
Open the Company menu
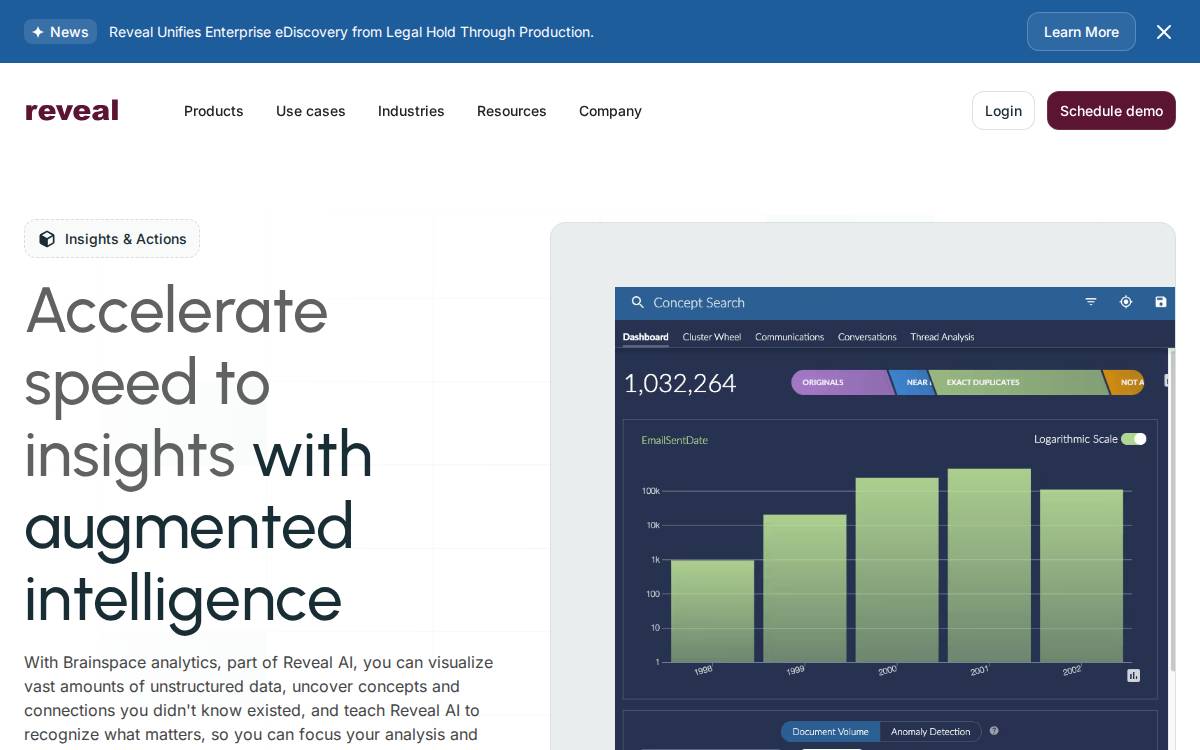pyautogui.click(x=610, y=111)
